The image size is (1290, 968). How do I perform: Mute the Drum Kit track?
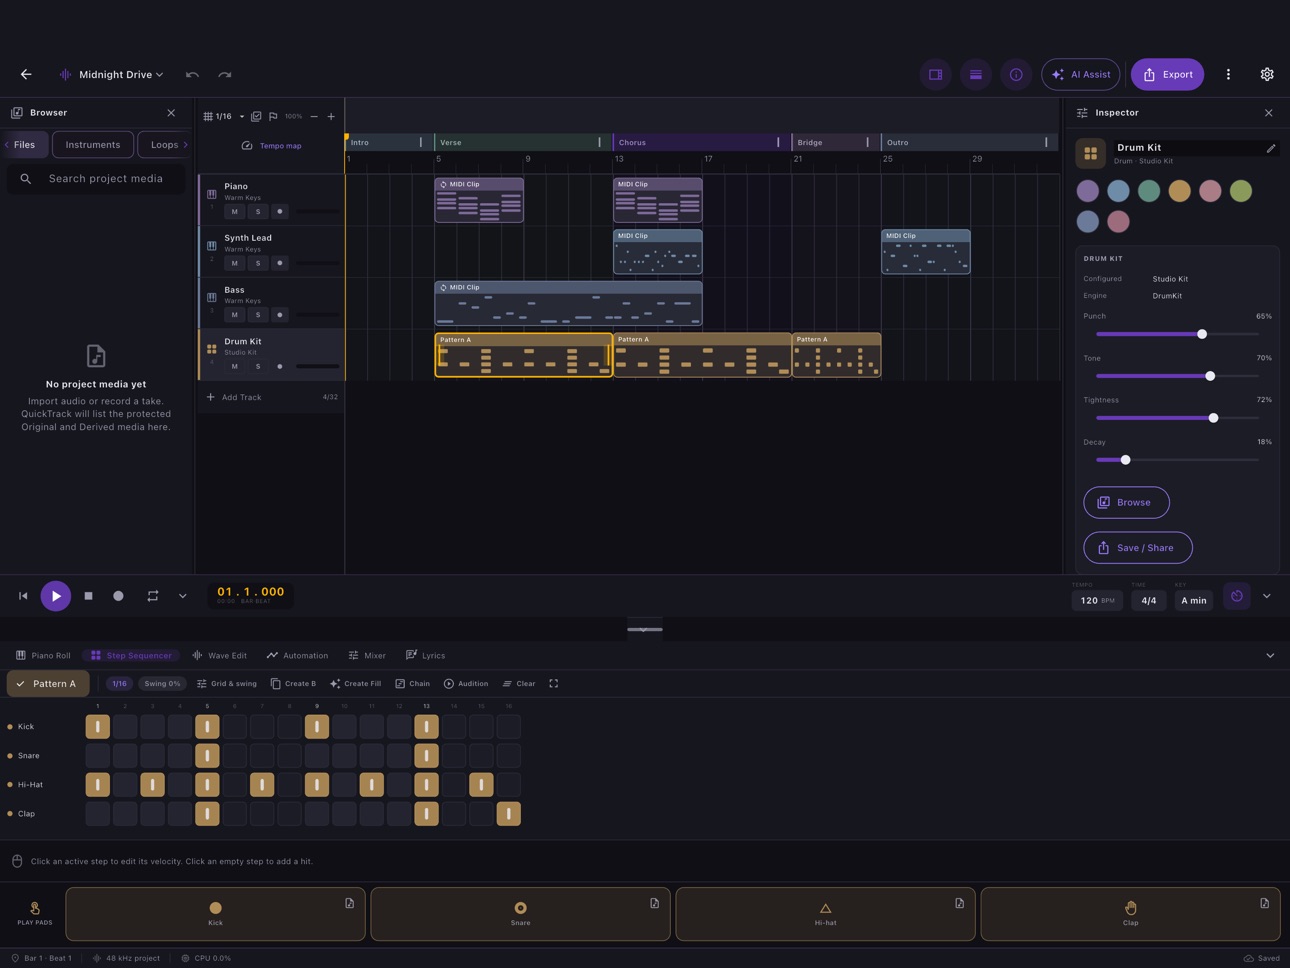point(235,367)
